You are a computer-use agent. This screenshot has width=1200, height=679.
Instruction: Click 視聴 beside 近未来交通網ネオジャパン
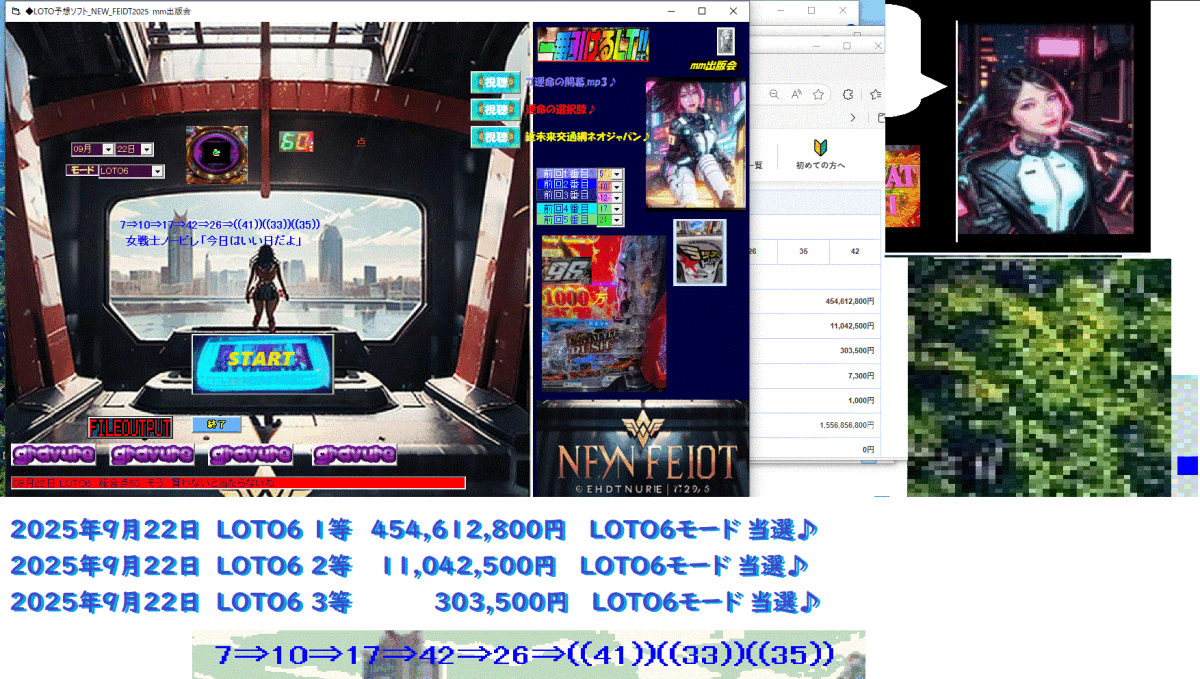click(x=495, y=136)
